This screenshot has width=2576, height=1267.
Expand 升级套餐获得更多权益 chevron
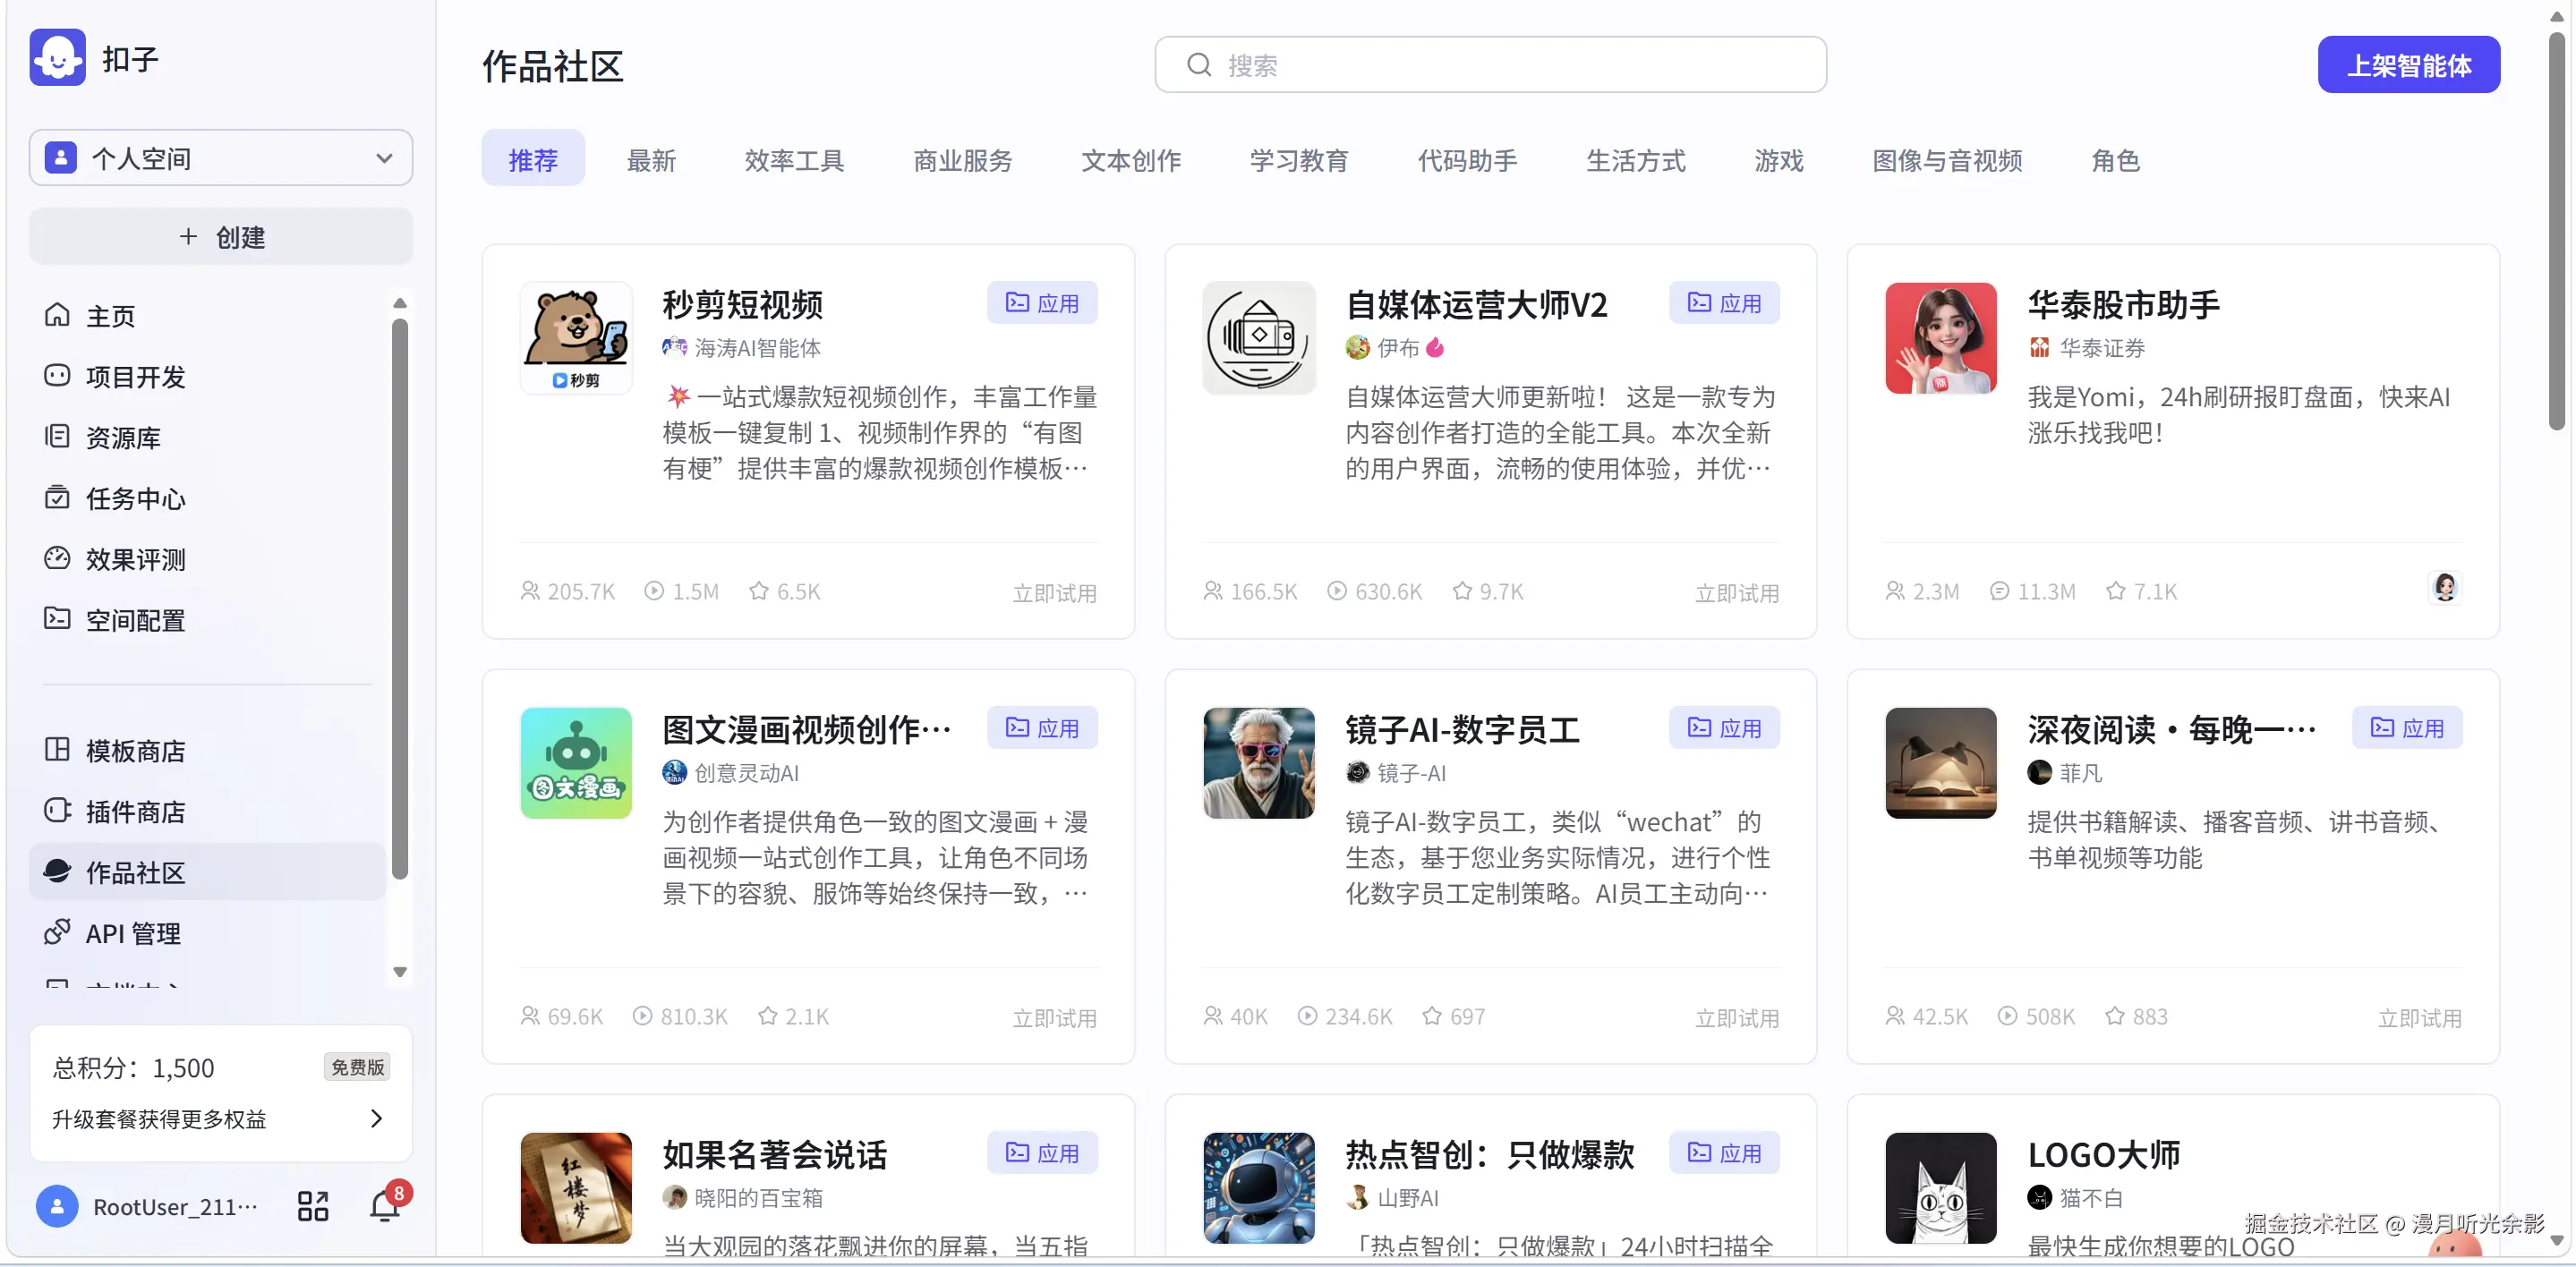coord(376,1118)
